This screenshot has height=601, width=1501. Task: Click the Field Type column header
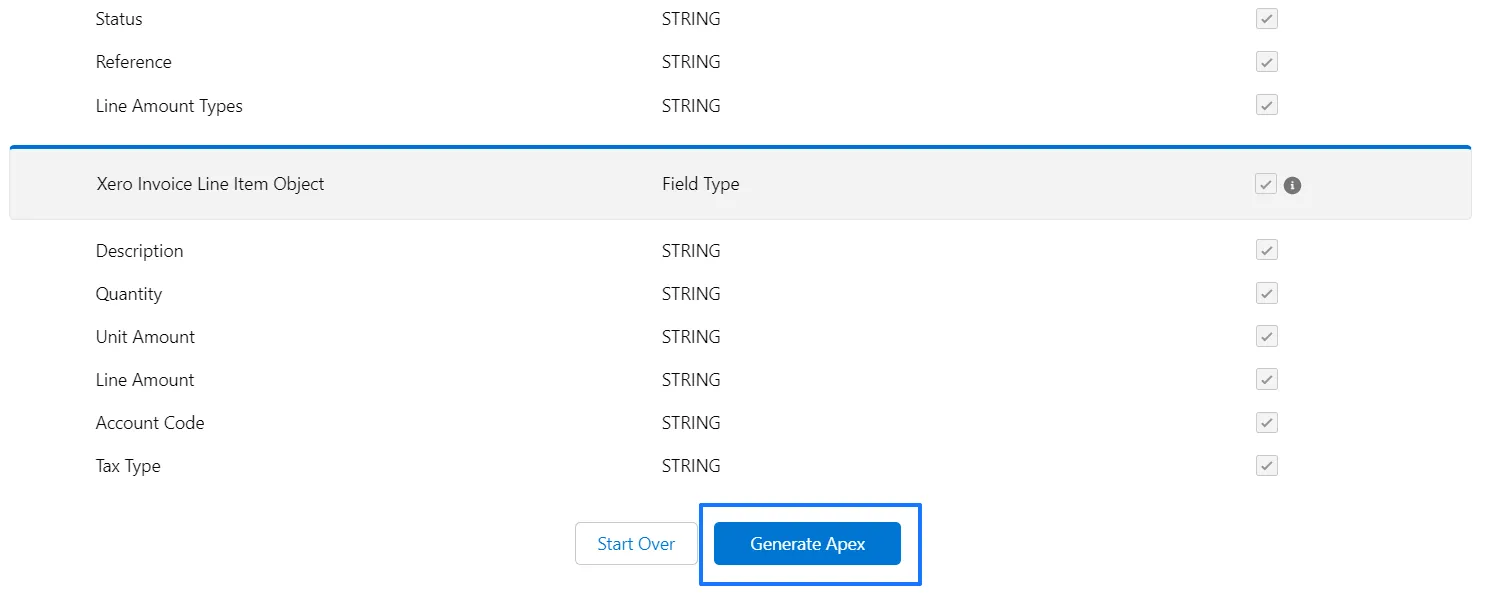[x=701, y=184]
